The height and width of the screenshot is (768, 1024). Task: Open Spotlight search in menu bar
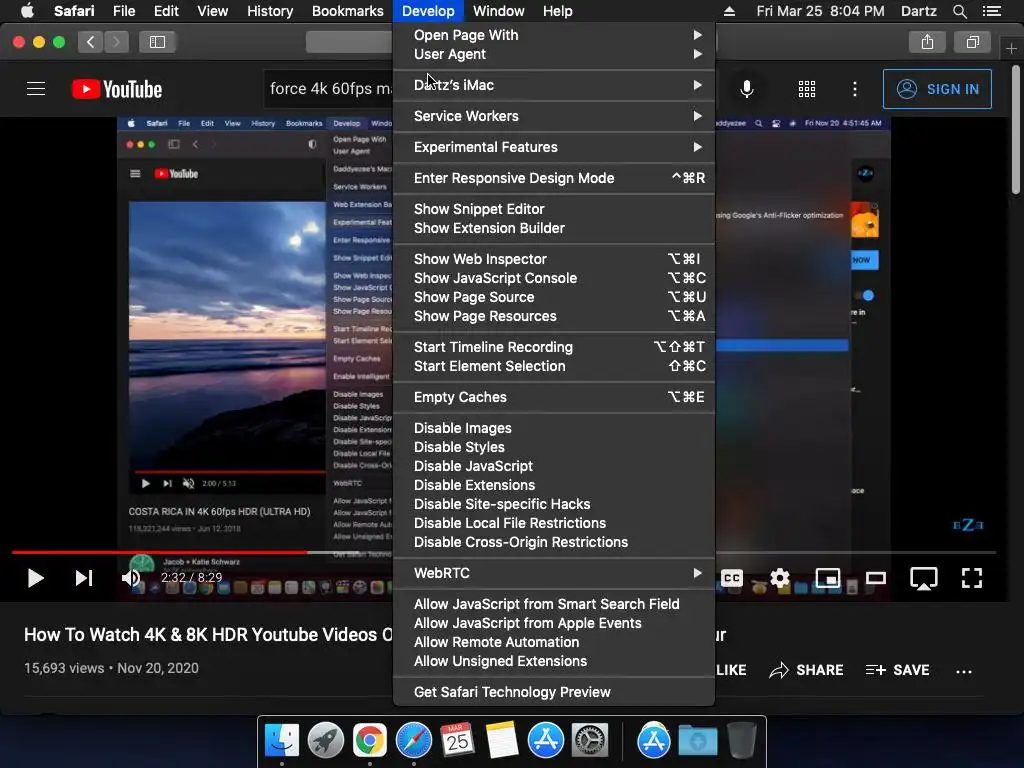pos(959,11)
